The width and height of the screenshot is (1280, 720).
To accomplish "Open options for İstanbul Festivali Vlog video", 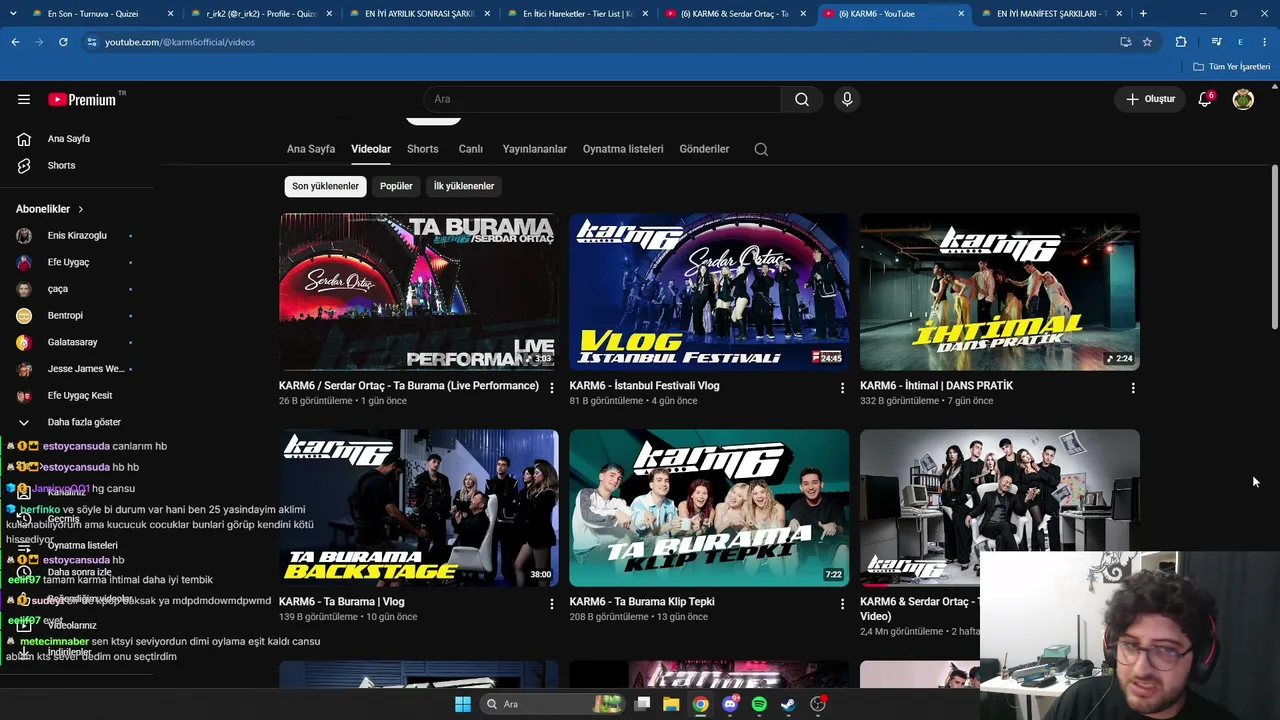I will click(x=842, y=388).
